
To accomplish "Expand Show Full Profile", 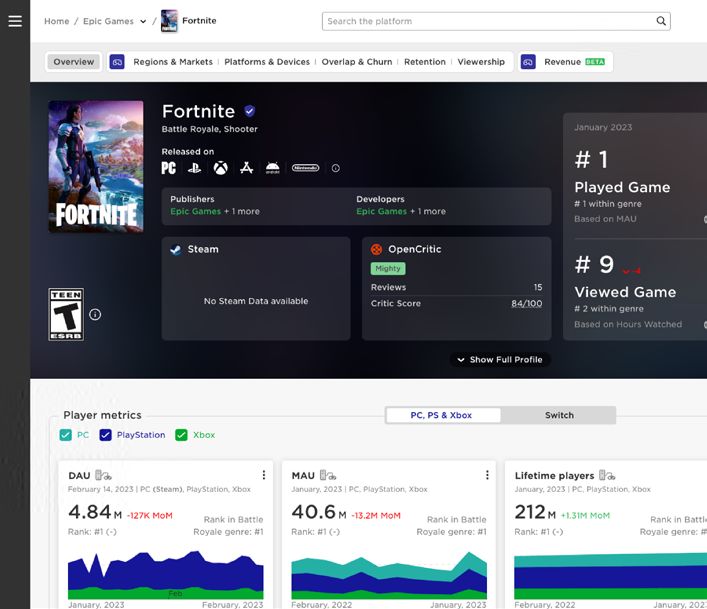I will point(500,360).
